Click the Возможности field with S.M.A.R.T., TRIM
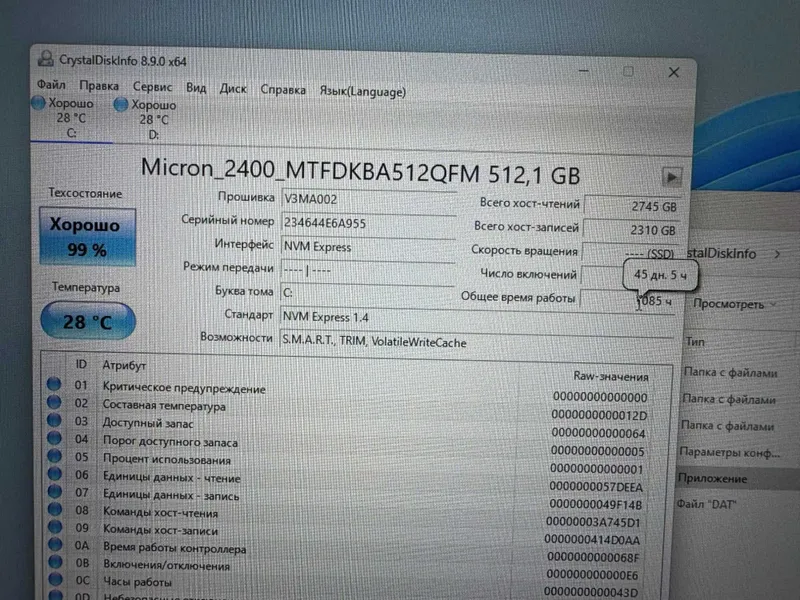This screenshot has width=800, height=600. [476, 341]
